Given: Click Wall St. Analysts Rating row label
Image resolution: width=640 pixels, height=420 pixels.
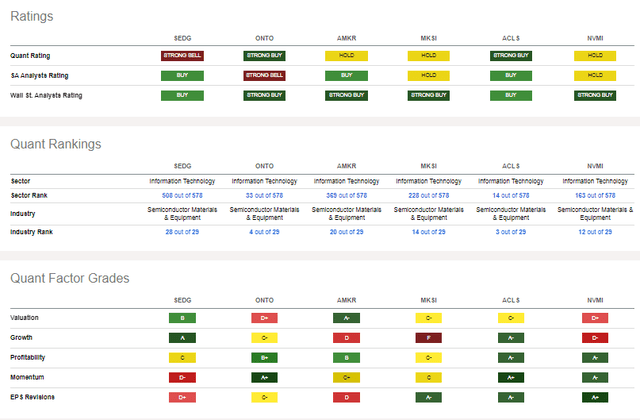Looking at the screenshot, I should point(46,96).
